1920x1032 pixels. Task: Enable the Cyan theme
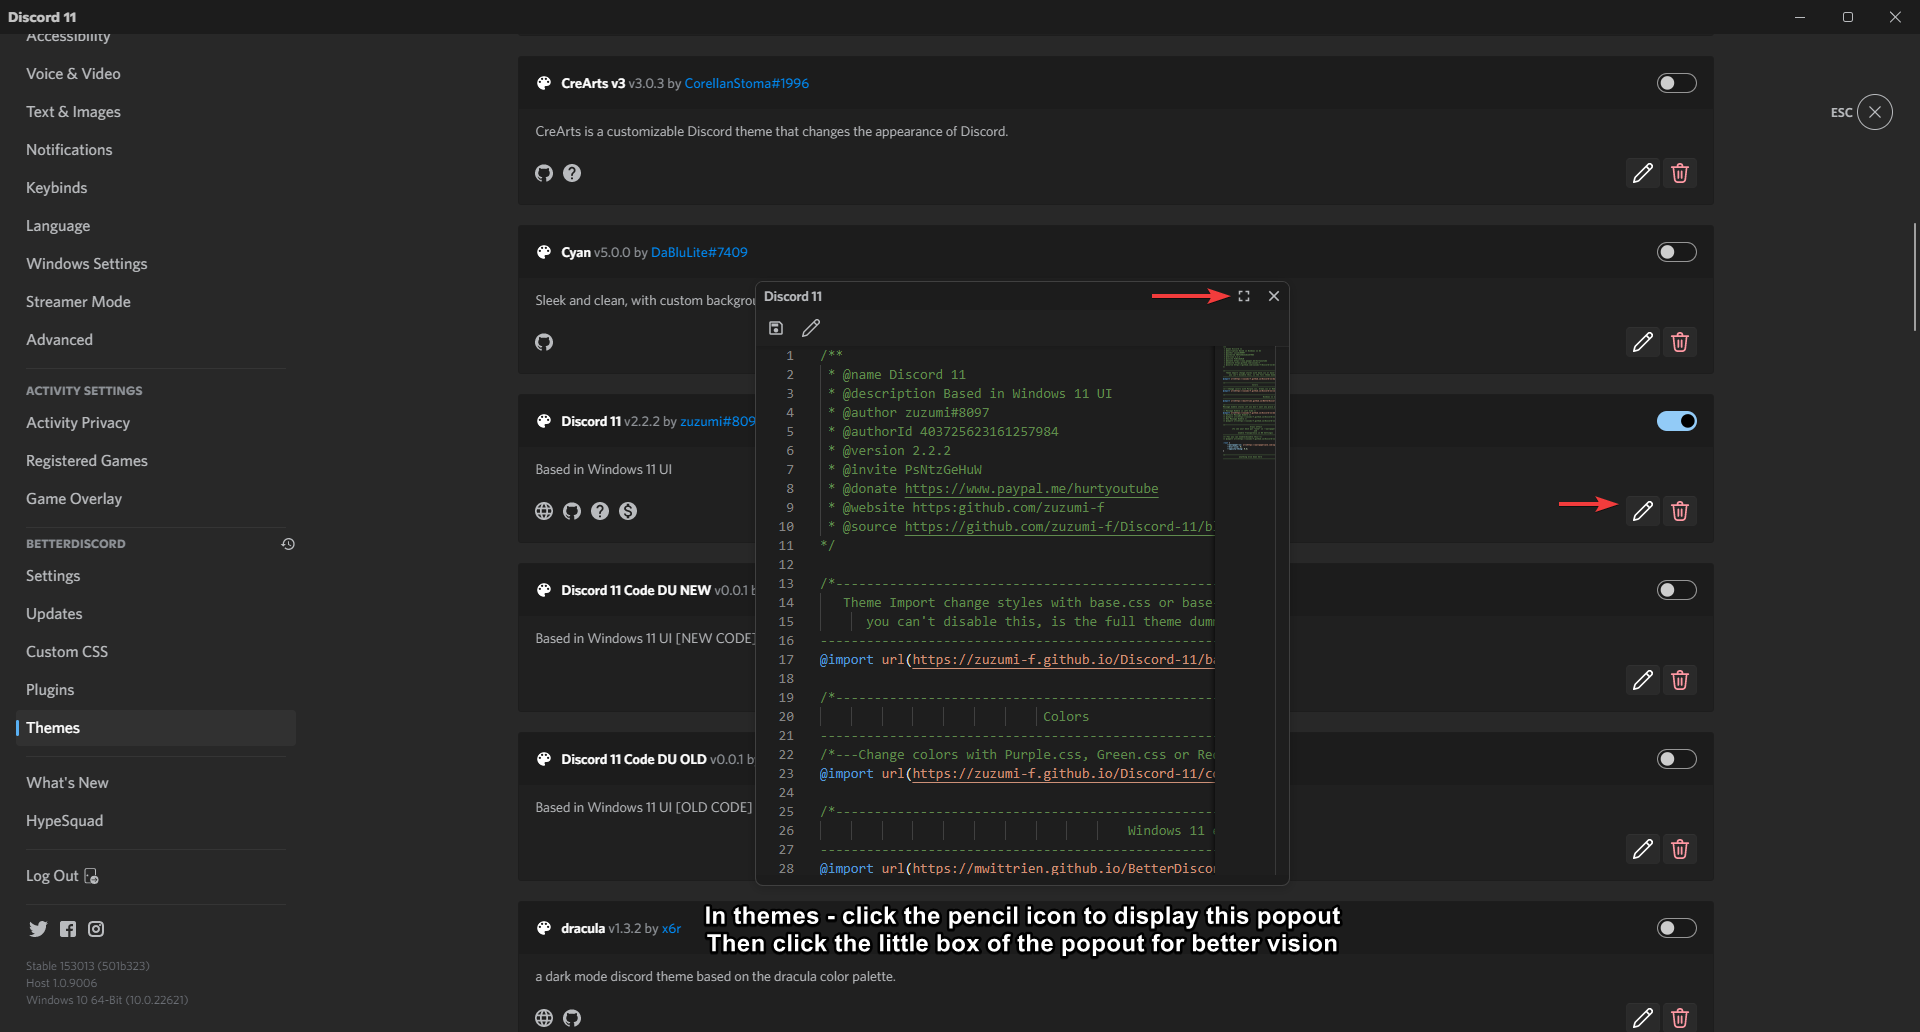click(x=1677, y=252)
